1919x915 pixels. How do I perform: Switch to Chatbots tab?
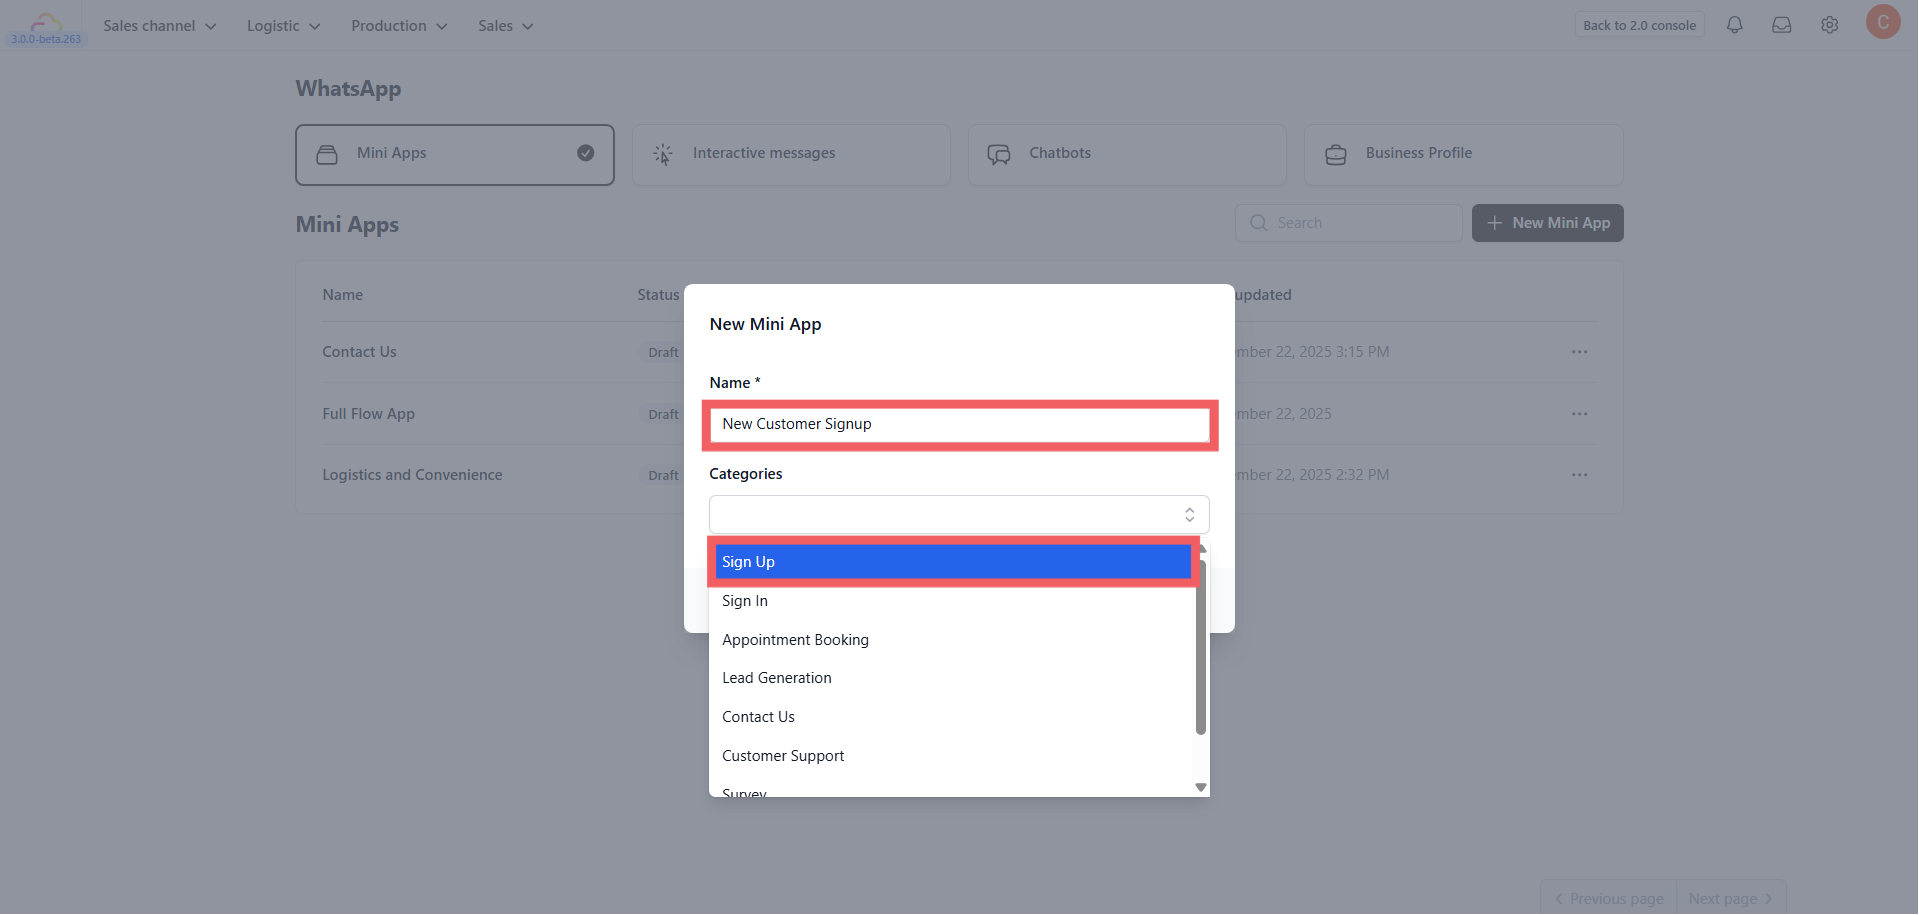click(x=1127, y=155)
